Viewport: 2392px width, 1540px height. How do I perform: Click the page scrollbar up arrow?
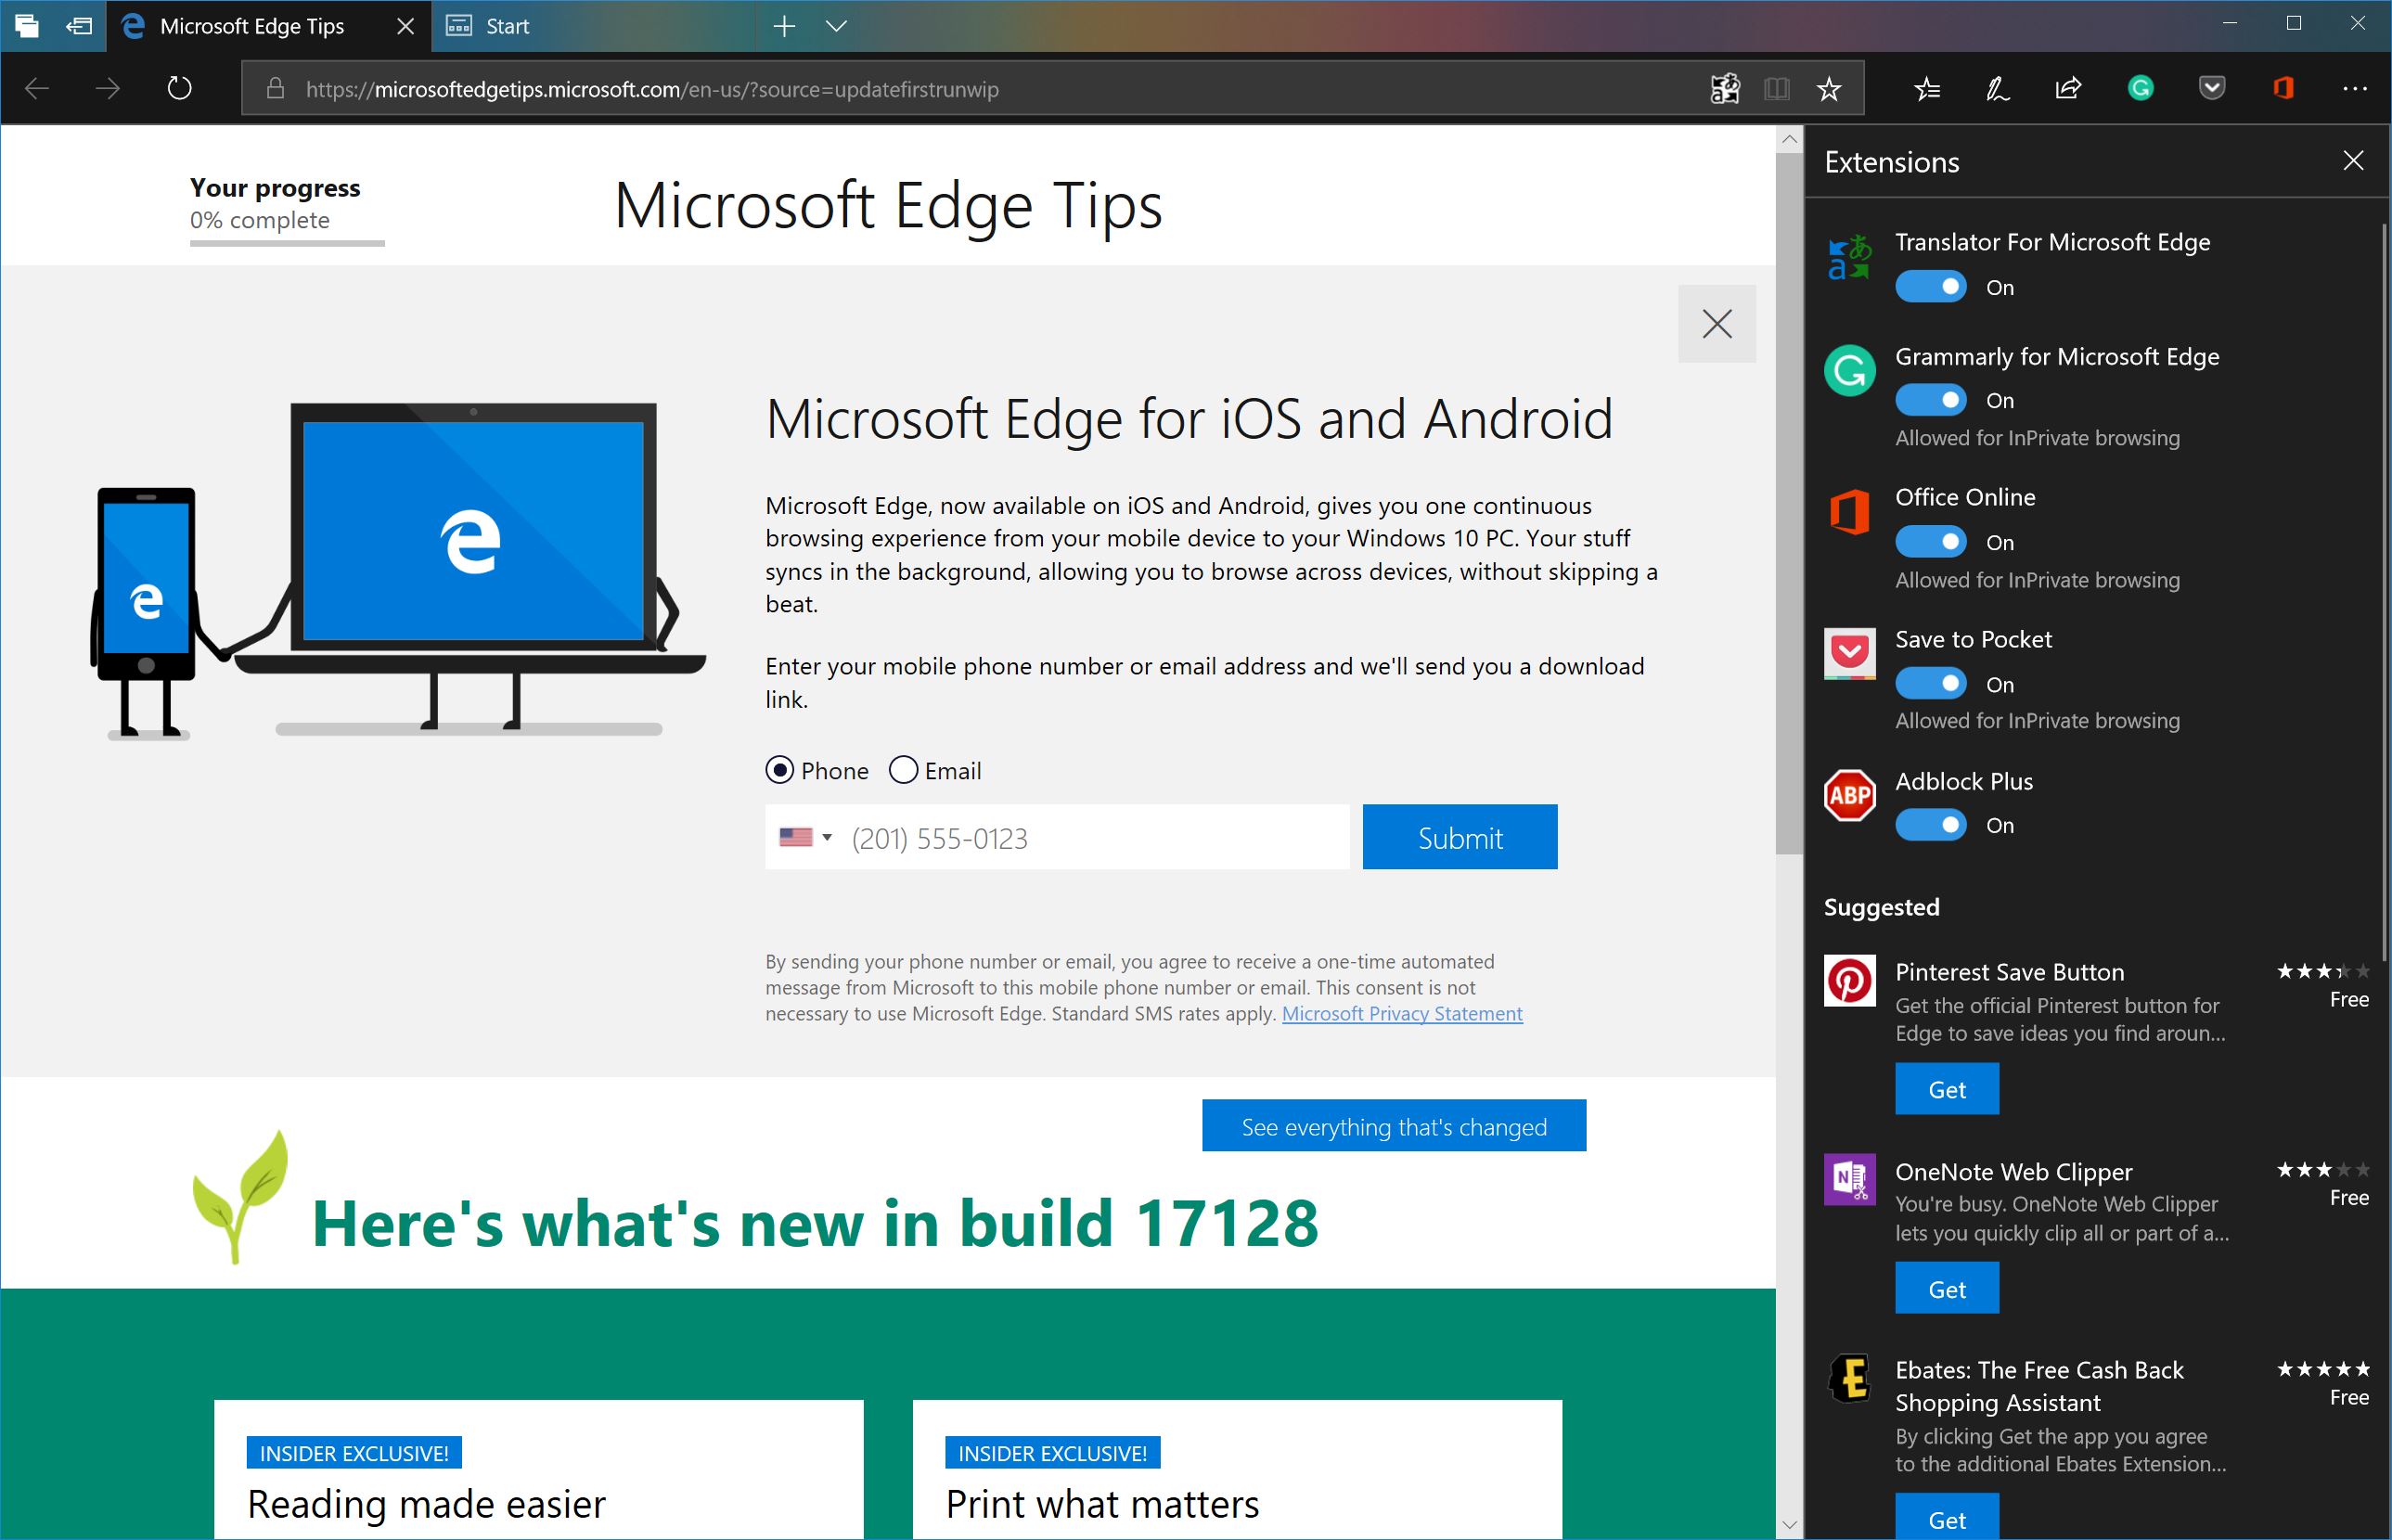[1789, 139]
